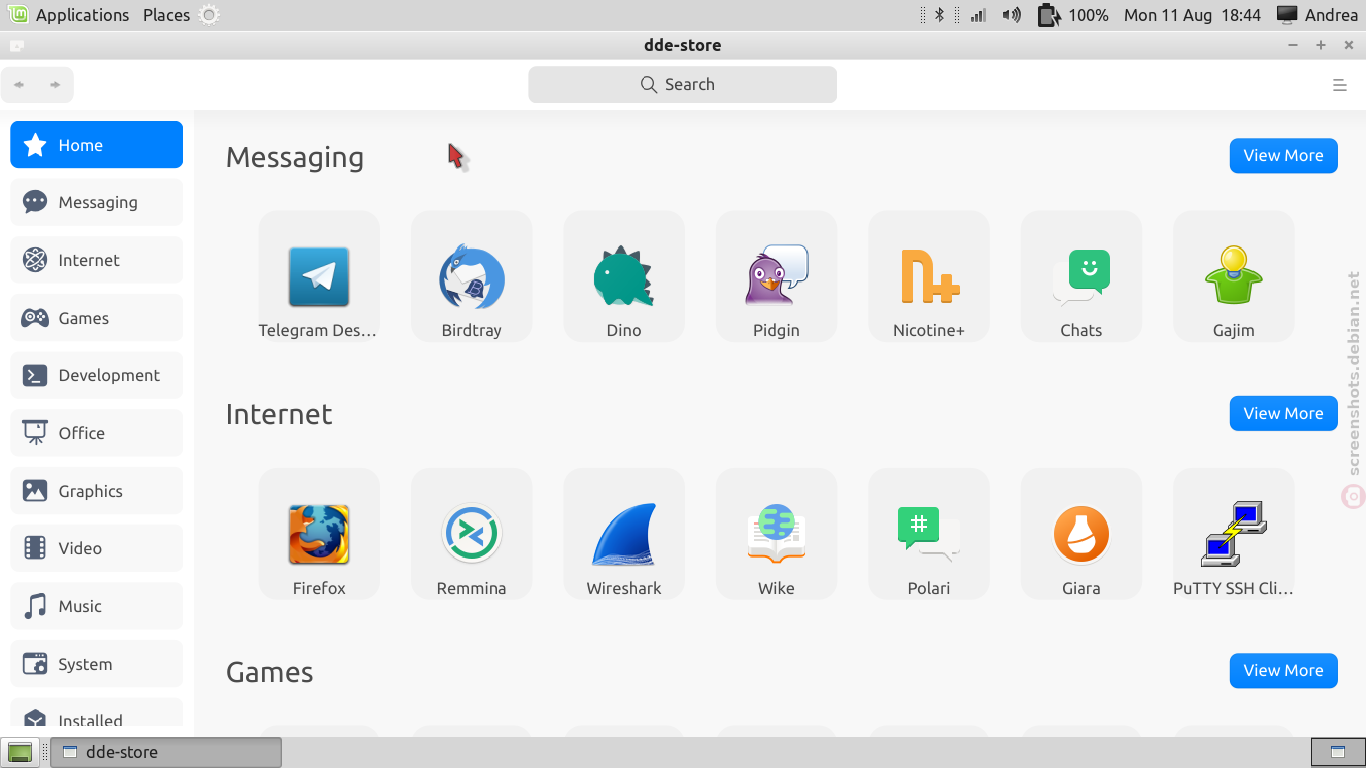1366x768 pixels.
Task: Open the Games sidebar category
Action: [x=97, y=318]
